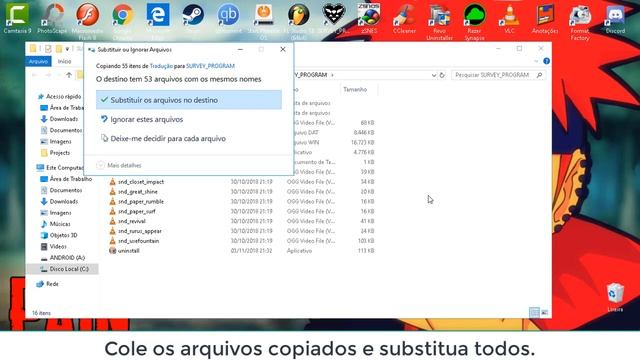Select Objetos 3D in navigation pane
640x360 pixels.
59,235
